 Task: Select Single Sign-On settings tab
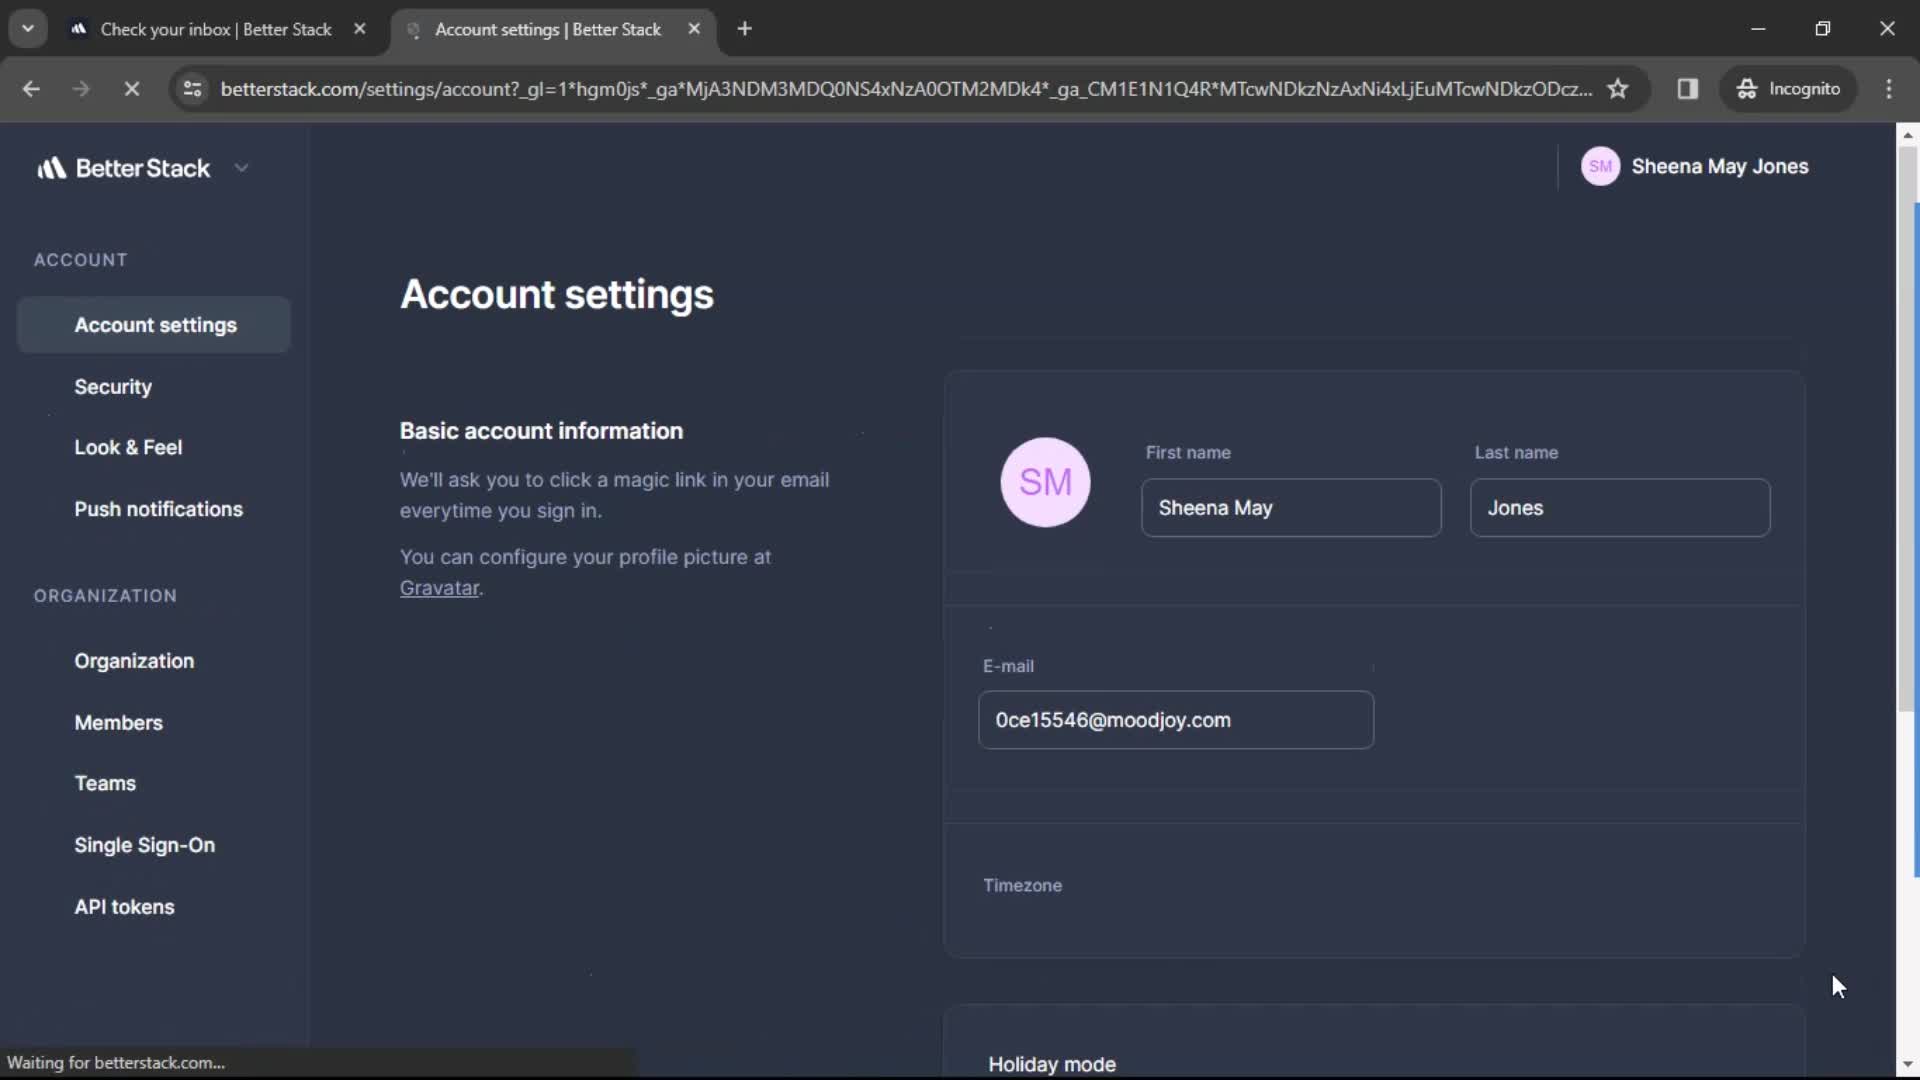pos(144,845)
